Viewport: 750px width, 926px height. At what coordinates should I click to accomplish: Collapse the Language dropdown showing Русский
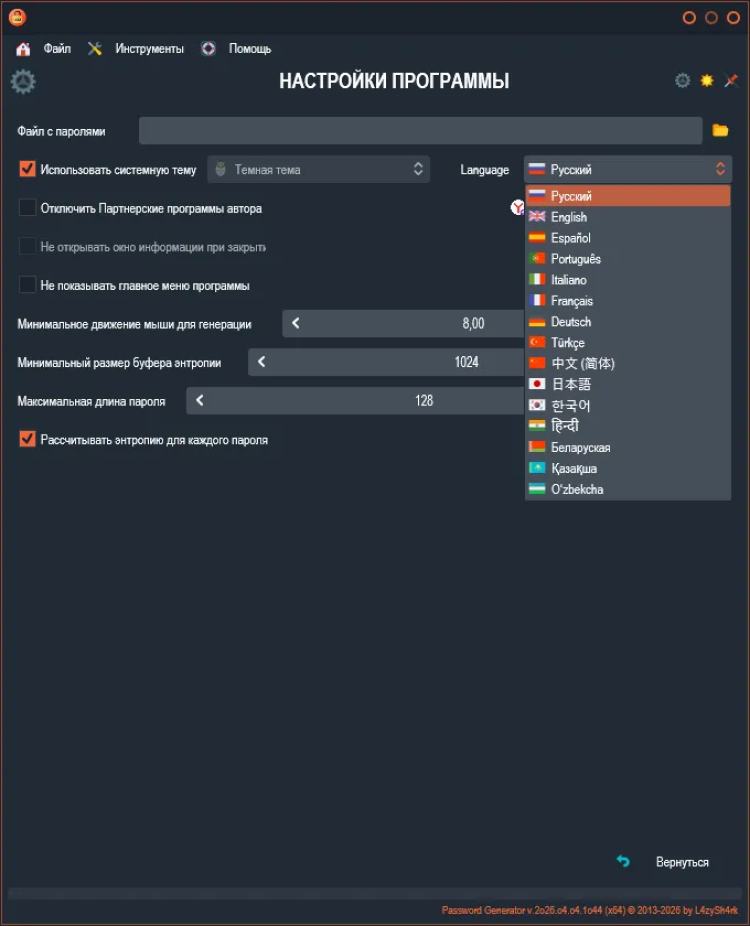point(627,170)
